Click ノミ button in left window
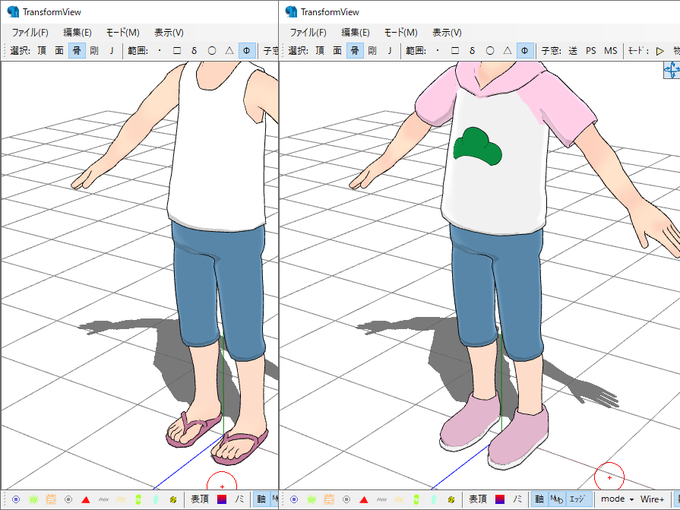Image resolution: width=680 pixels, height=510 pixels. [x=239, y=499]
